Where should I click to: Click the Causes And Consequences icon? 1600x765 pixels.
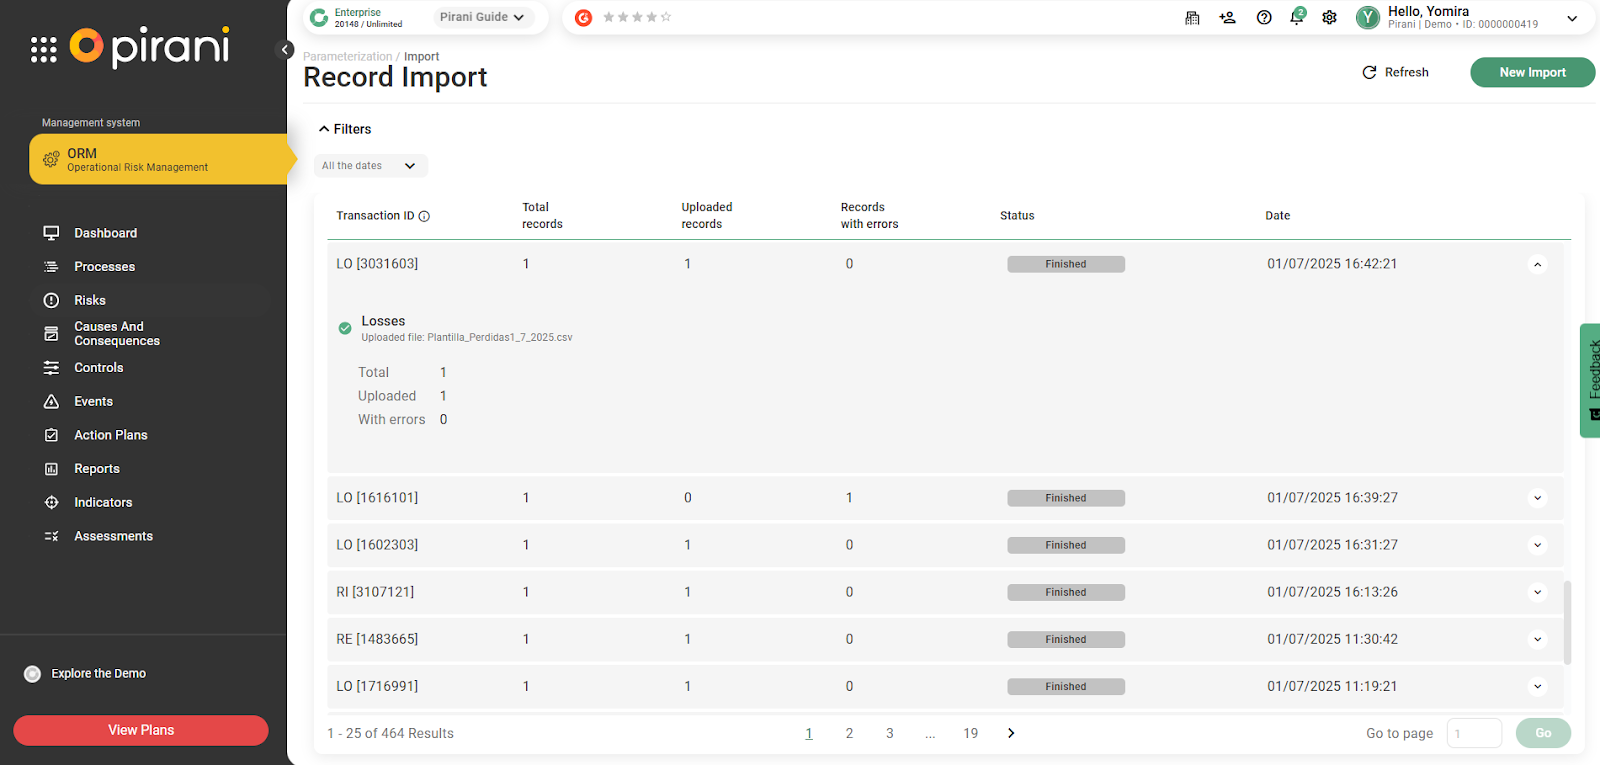pos(51,334)
